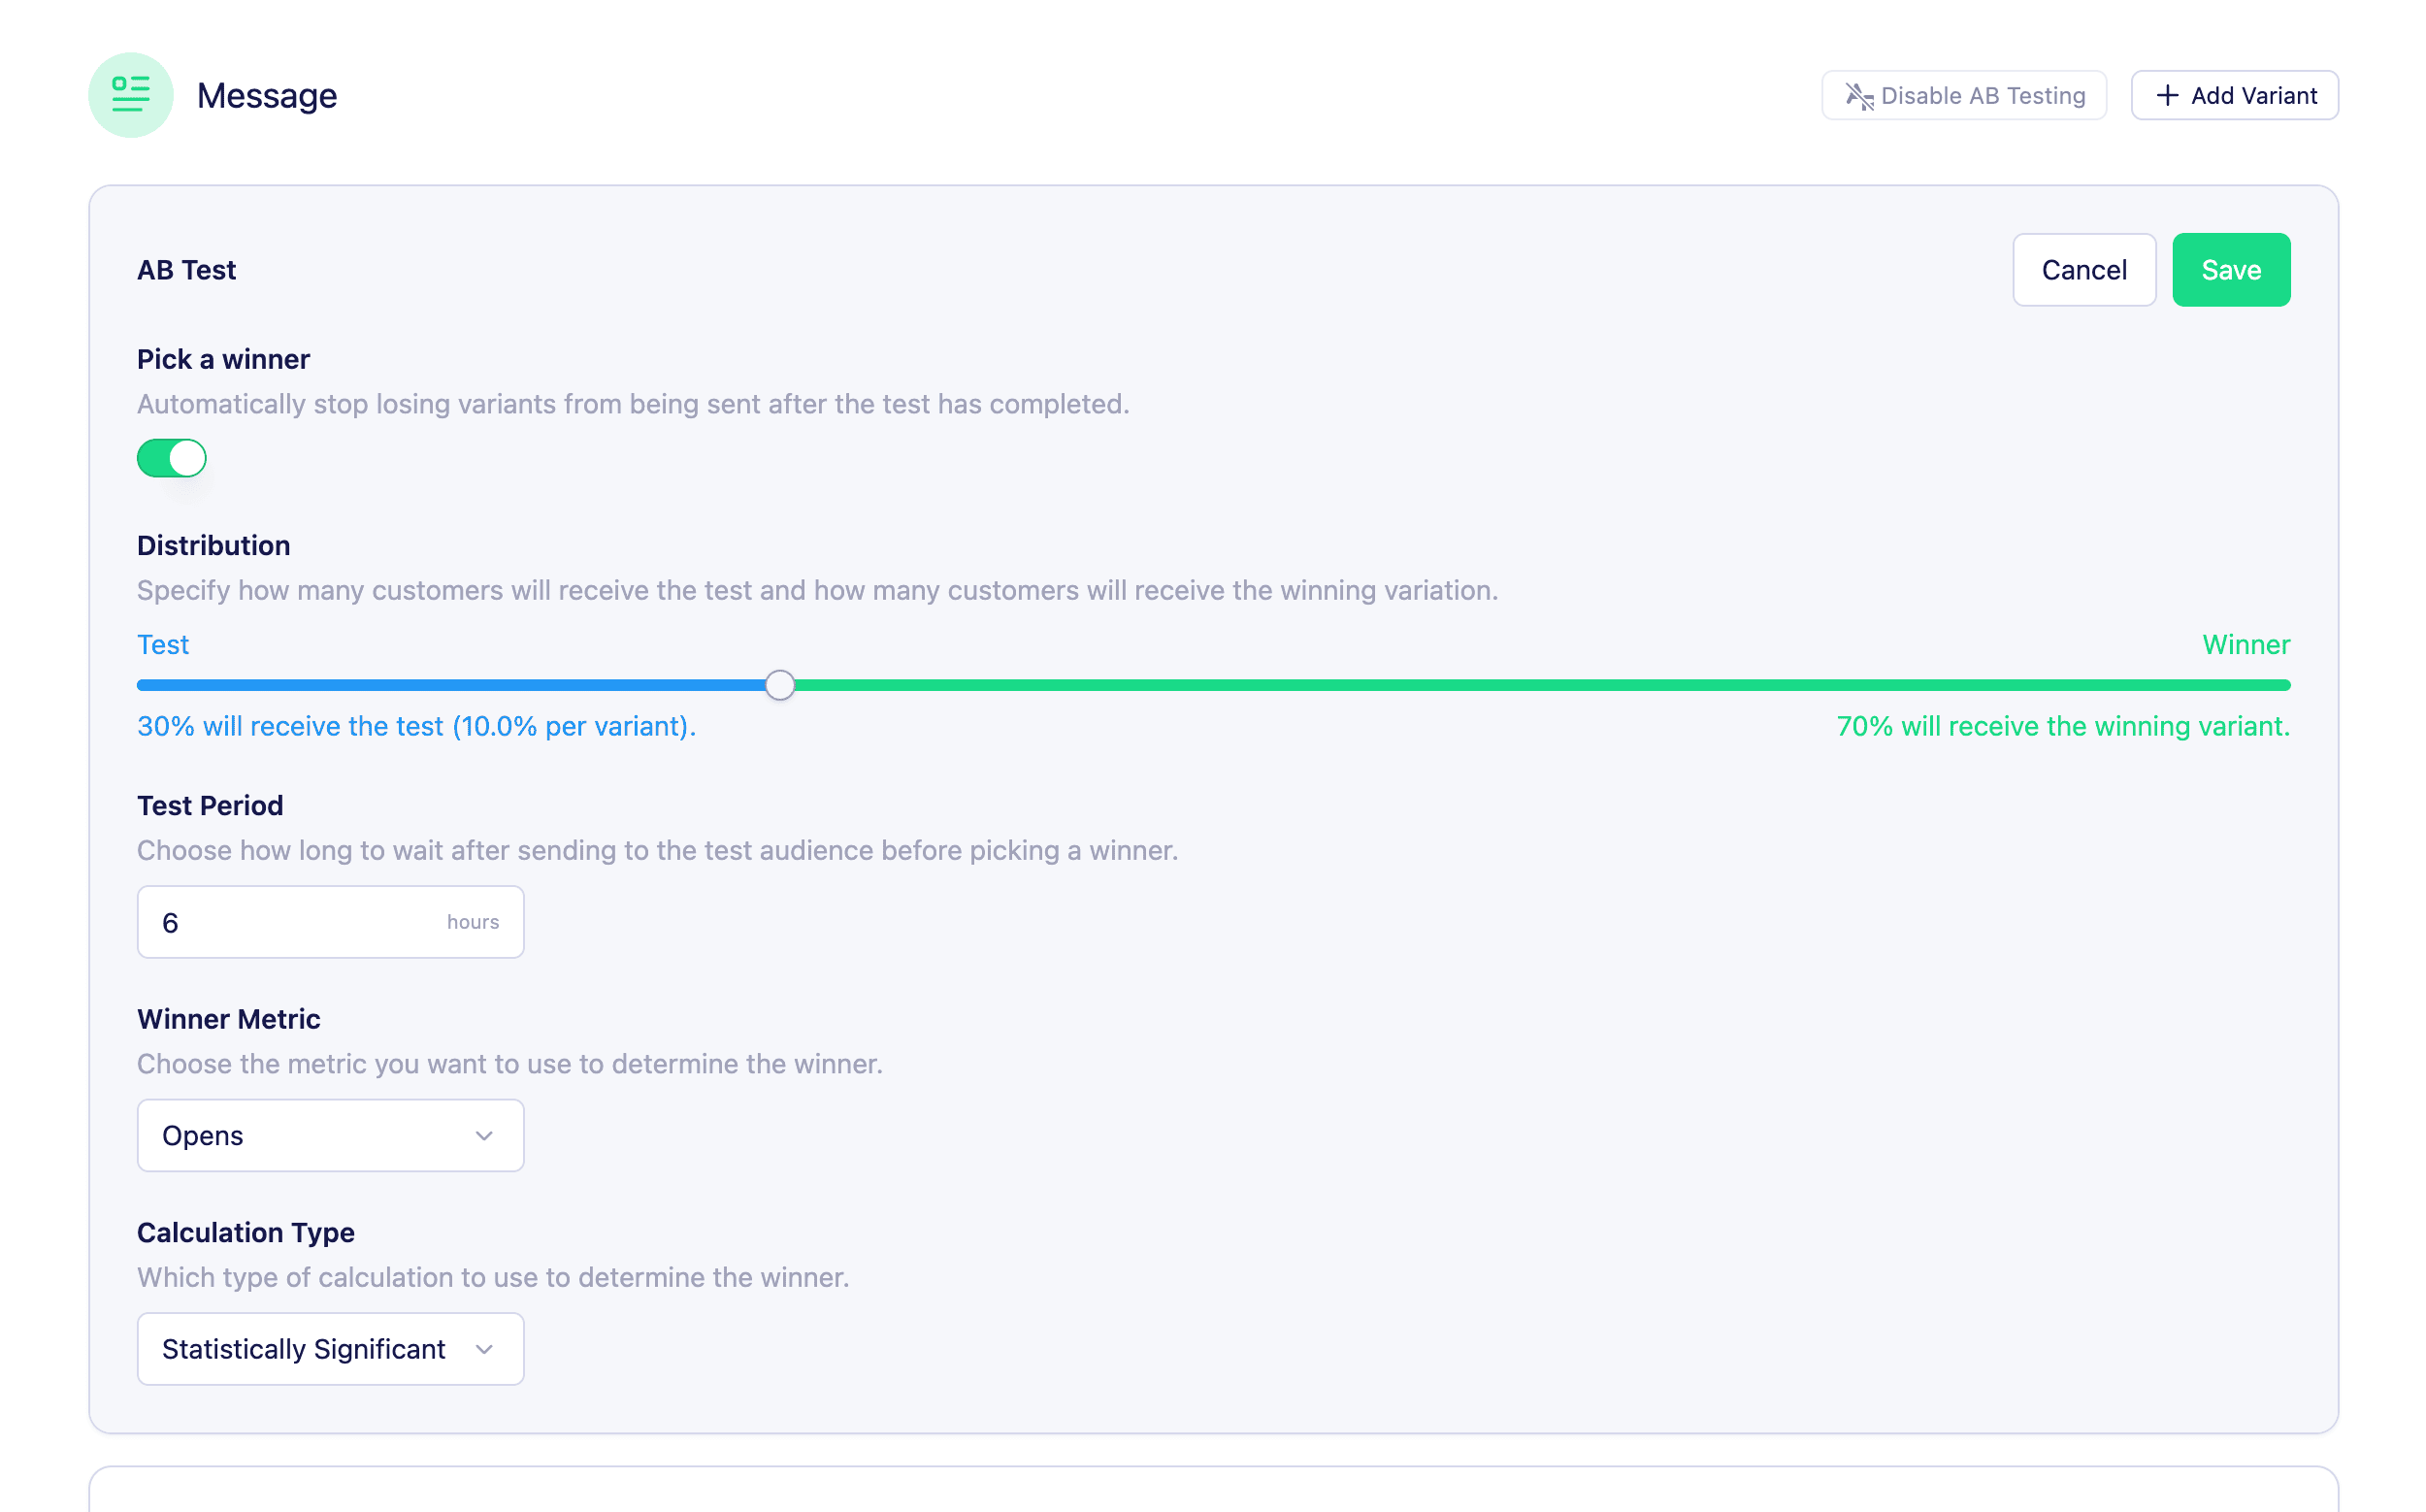Viewport: 2426px width, 1512px height.
Task: Click the Message heading text
Action: pyautogui.click(x=267, y=96)
